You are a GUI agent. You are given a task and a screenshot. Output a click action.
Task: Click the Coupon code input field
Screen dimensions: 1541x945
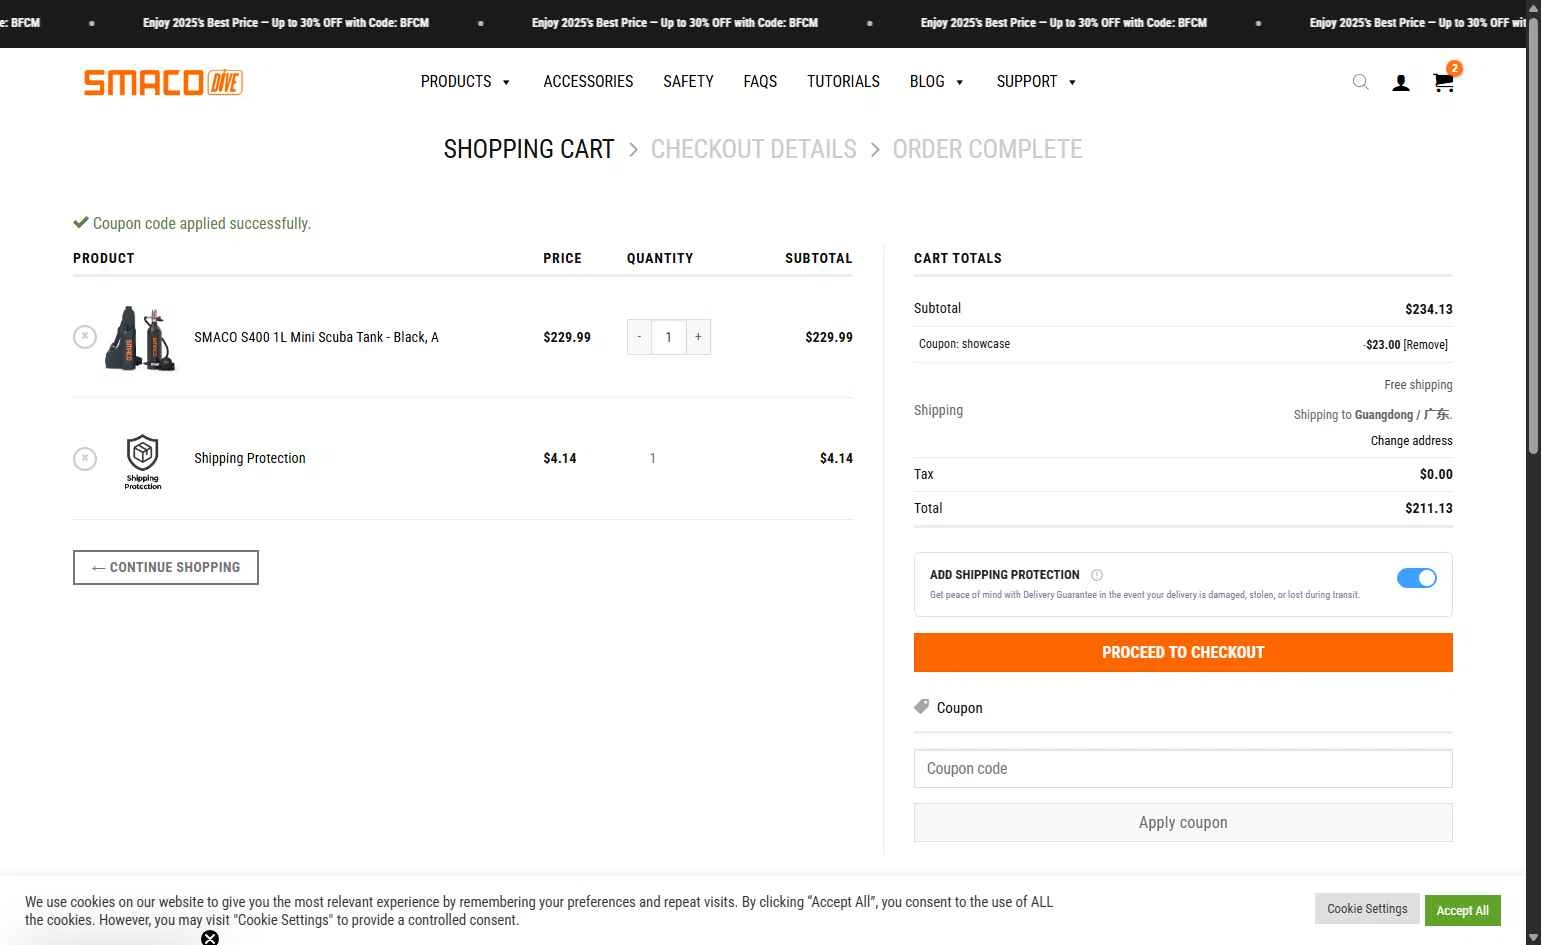point(1183,768)
